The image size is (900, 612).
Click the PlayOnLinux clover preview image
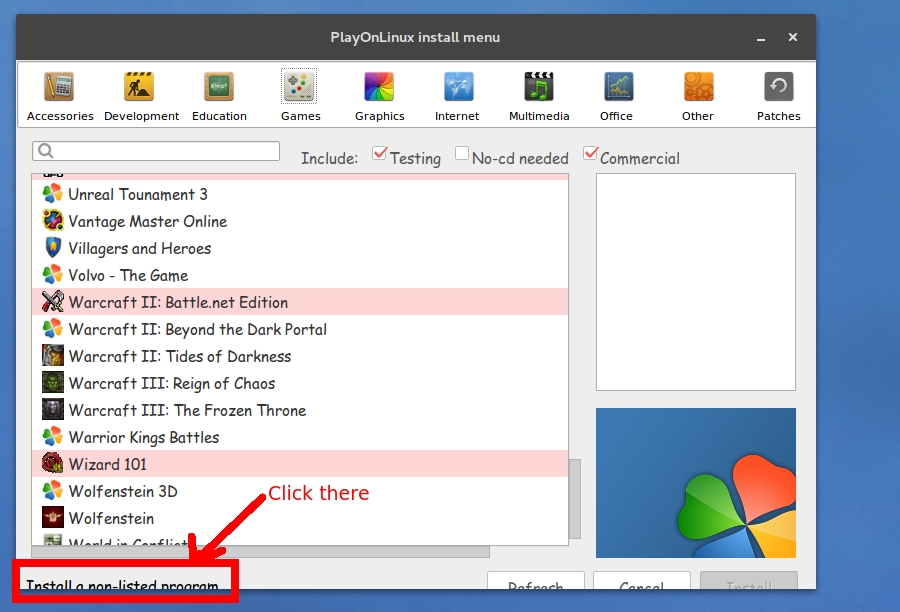[696, 483]
